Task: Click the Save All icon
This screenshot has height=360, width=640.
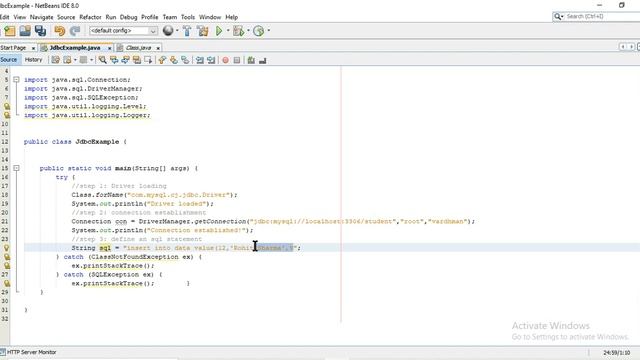Action: [x=40, y=31]
